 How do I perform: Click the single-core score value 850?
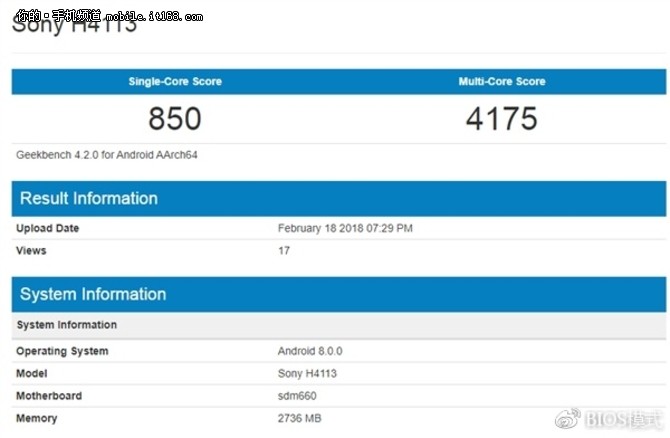click(x=175, y=118)
